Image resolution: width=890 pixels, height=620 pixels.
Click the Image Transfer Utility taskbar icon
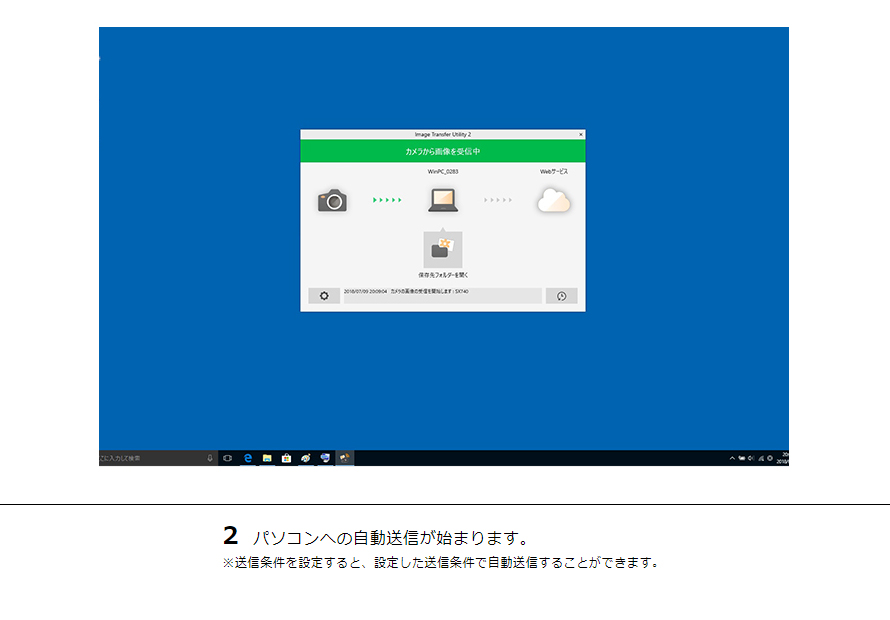pyautogui.click(x=343, y=458)
